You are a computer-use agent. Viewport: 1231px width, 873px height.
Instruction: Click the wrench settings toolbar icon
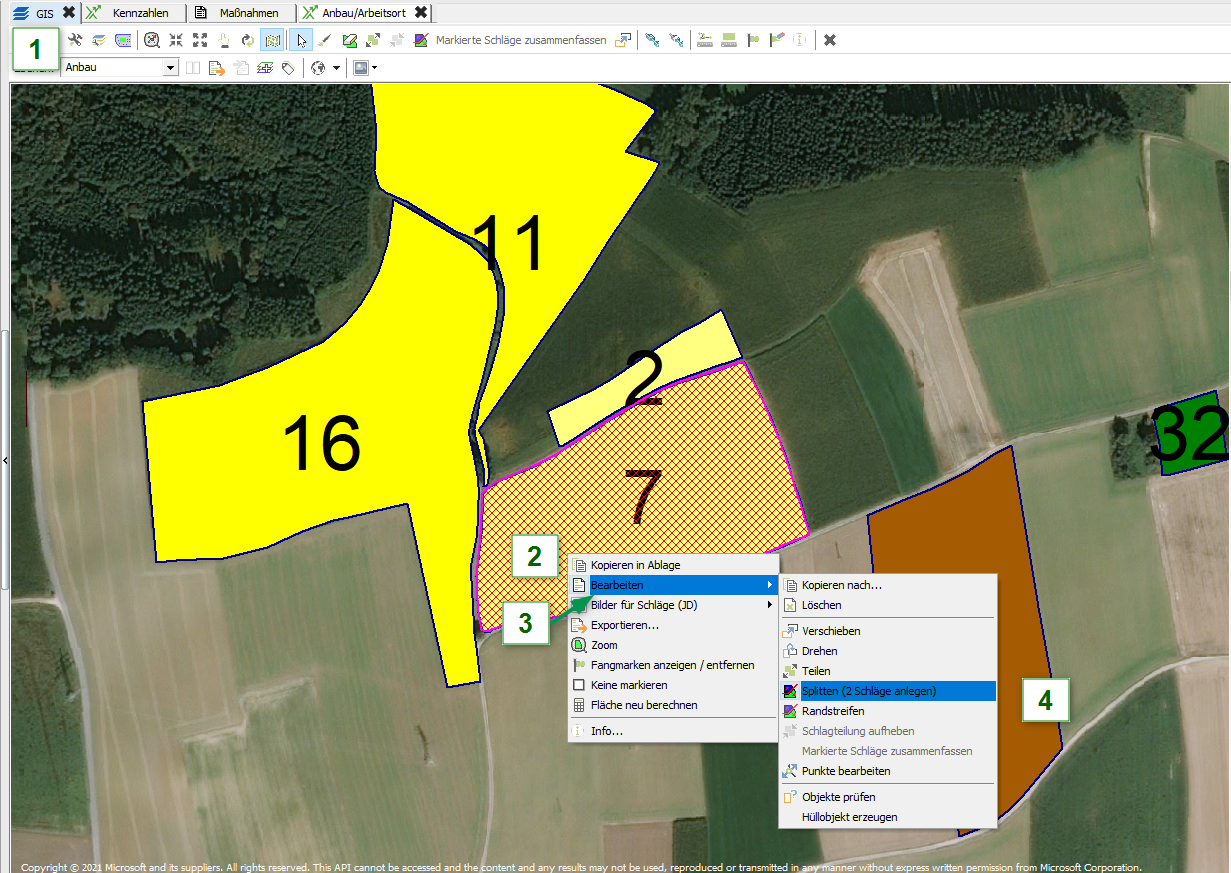click(x=75, y=40)
